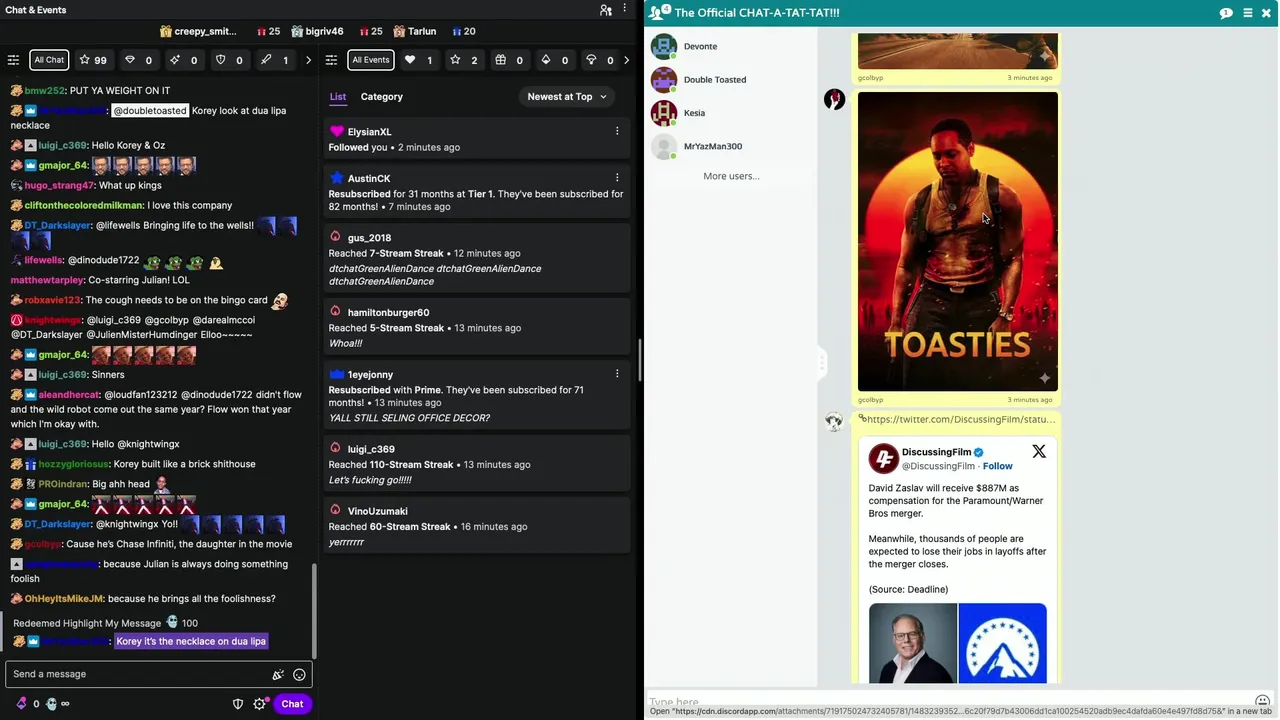Click the AustinCK username in events
The image size is (1280, 720).
[x=369, y=179]
